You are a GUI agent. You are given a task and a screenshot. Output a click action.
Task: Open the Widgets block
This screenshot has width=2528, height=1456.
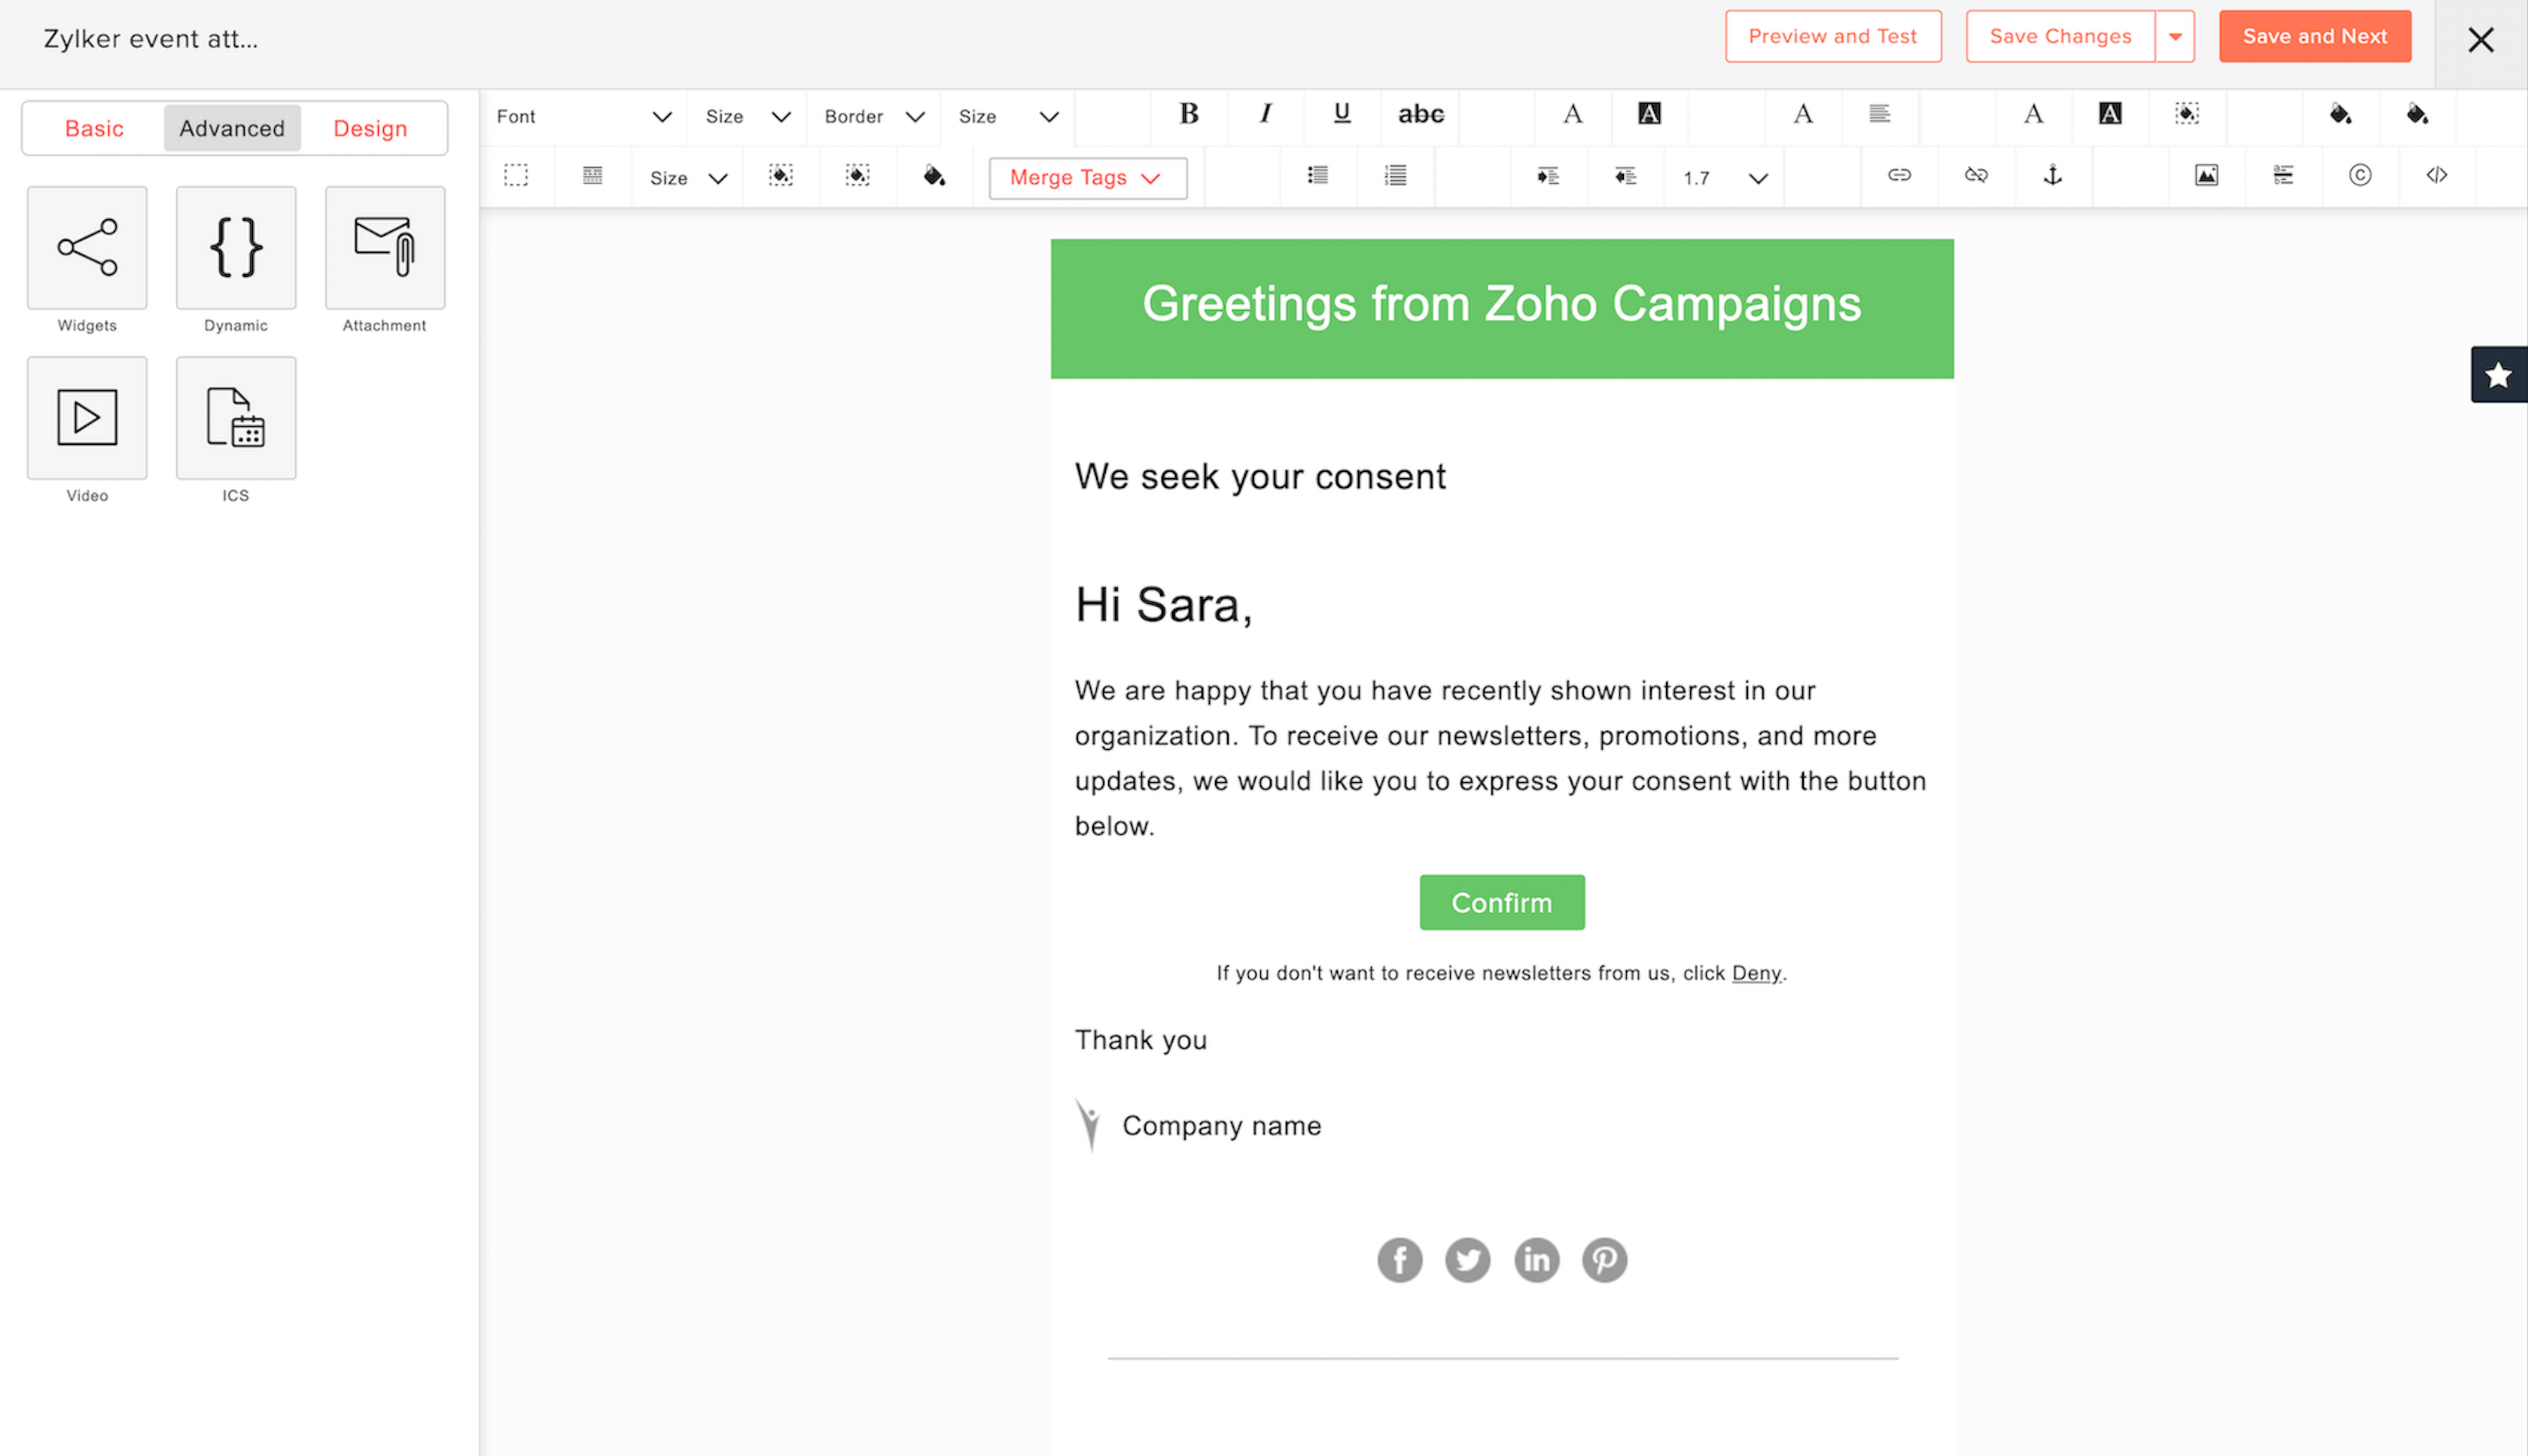[87, 247]
